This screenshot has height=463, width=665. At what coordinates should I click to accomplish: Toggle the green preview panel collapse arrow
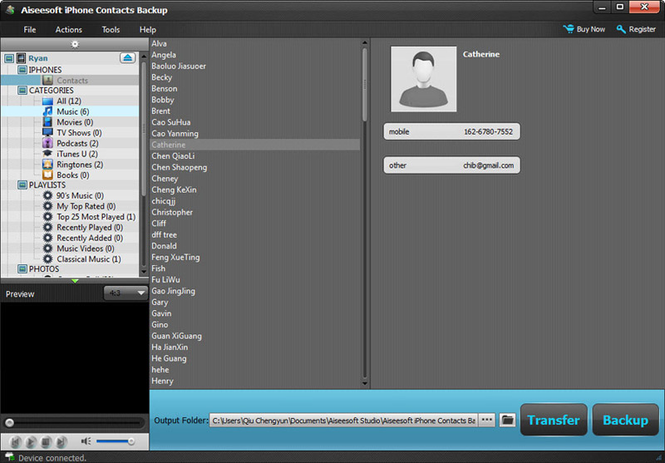click(x=75, y=281)
